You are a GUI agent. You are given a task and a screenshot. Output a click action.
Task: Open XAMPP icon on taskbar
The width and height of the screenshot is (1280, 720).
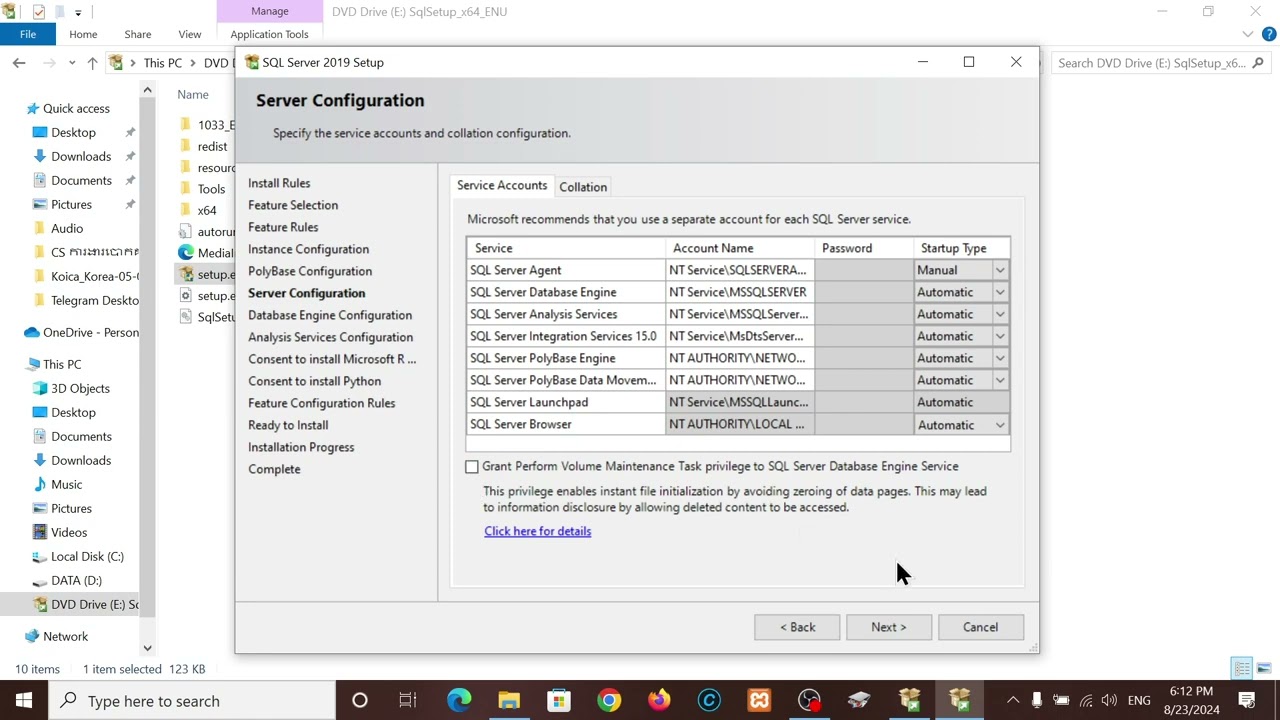759,700
